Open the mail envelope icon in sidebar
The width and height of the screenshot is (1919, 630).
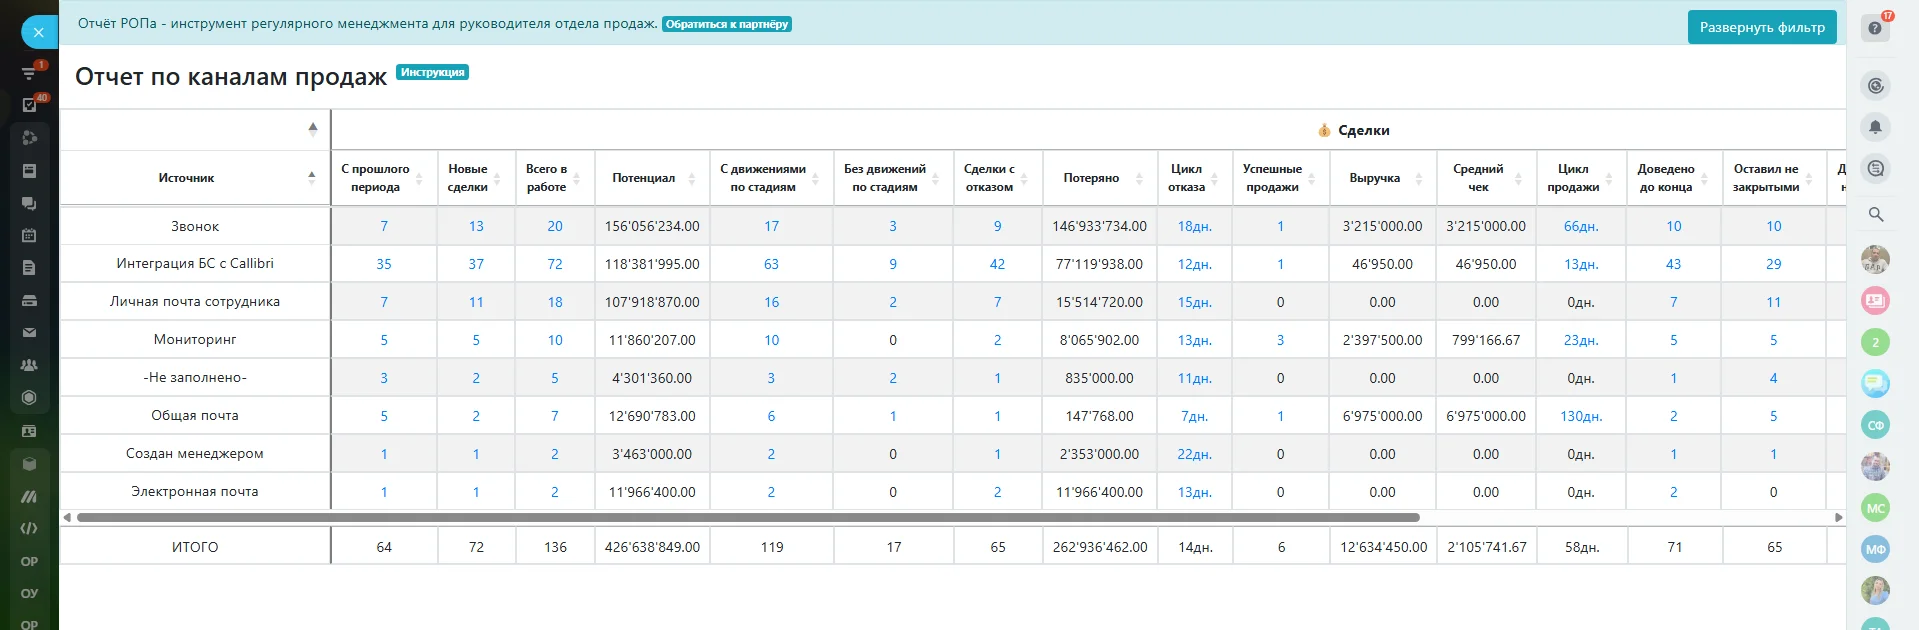pyautogui.click(x=29, y=332)
